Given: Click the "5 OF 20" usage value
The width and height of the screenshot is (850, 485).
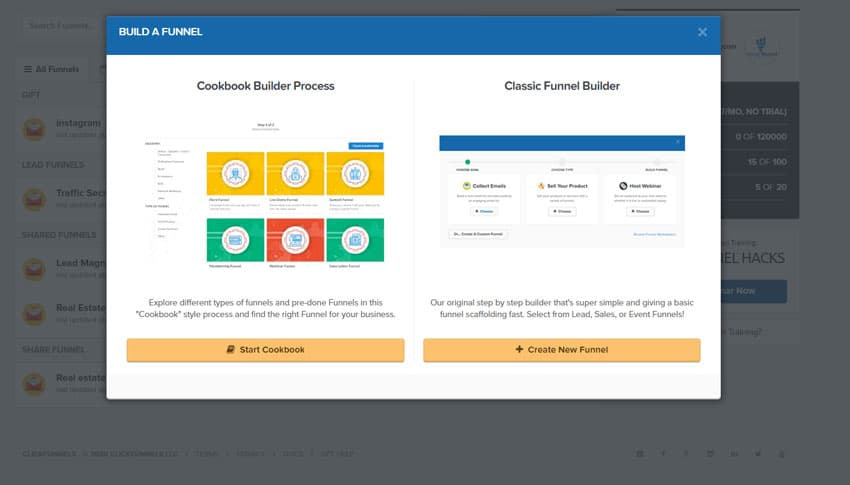Looking at the screenshot, I should pyautogui.click(x=771, y=187).
